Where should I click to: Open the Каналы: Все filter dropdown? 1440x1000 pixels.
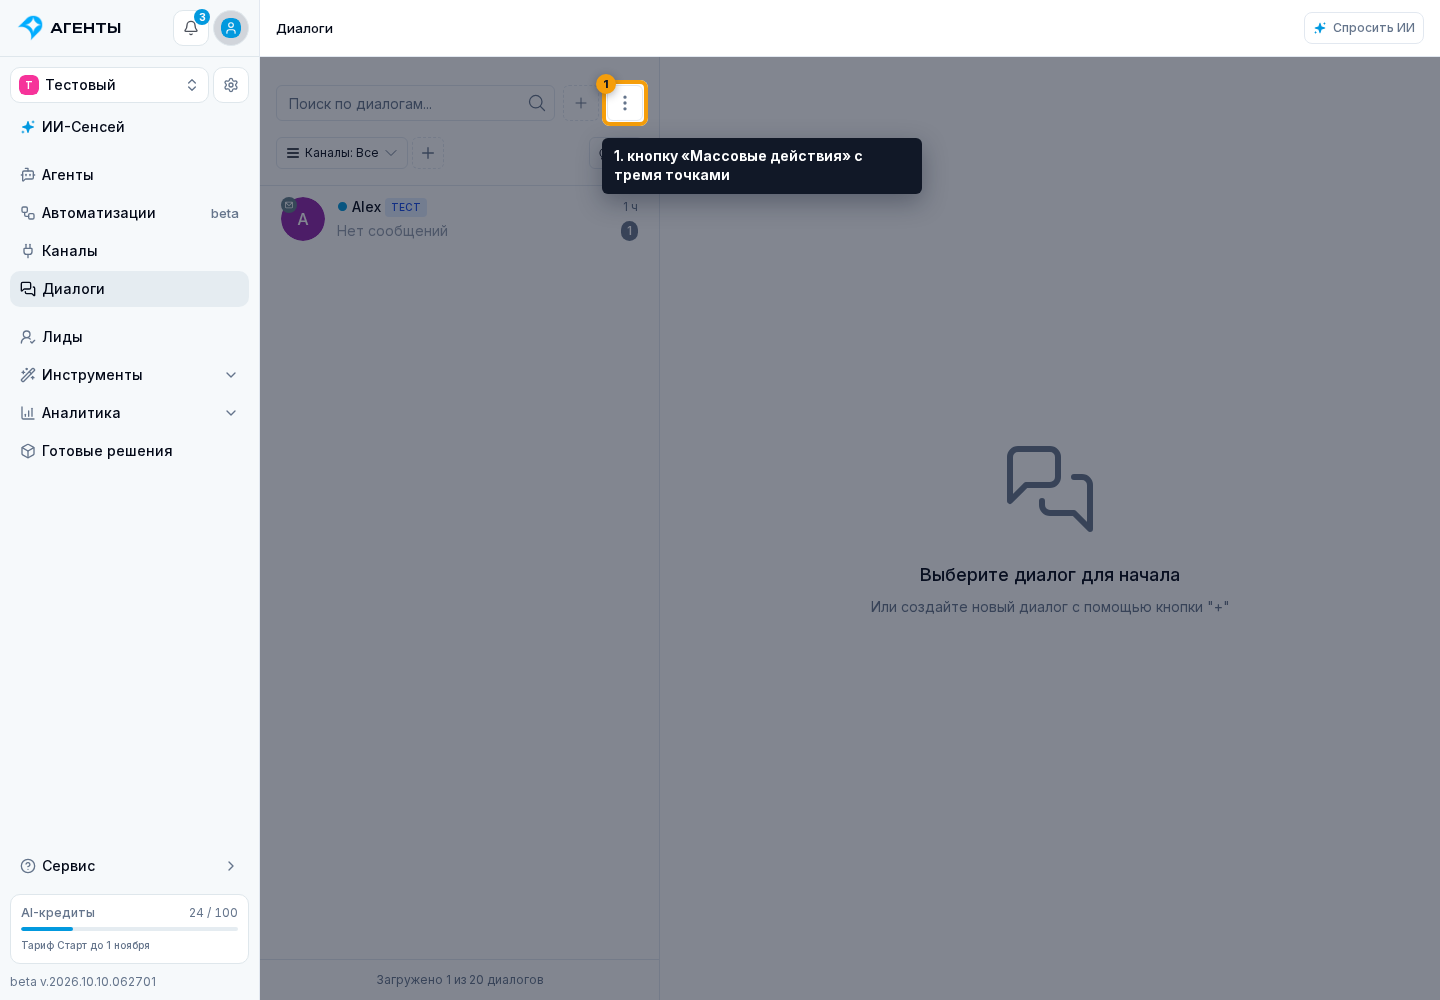[342, 153]
